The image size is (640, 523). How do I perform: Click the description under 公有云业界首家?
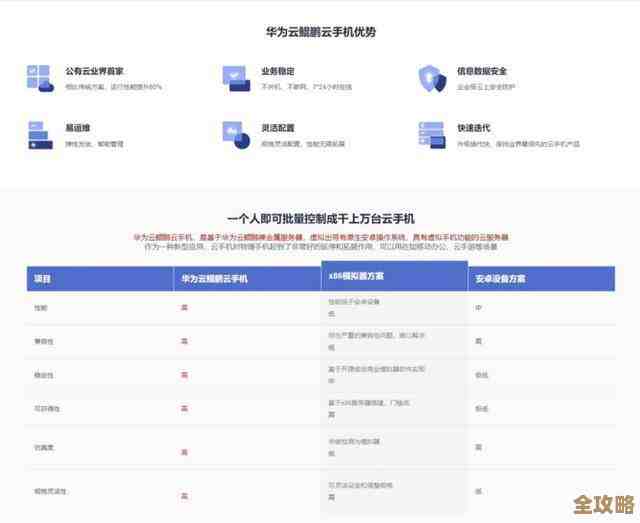(113, 87)
